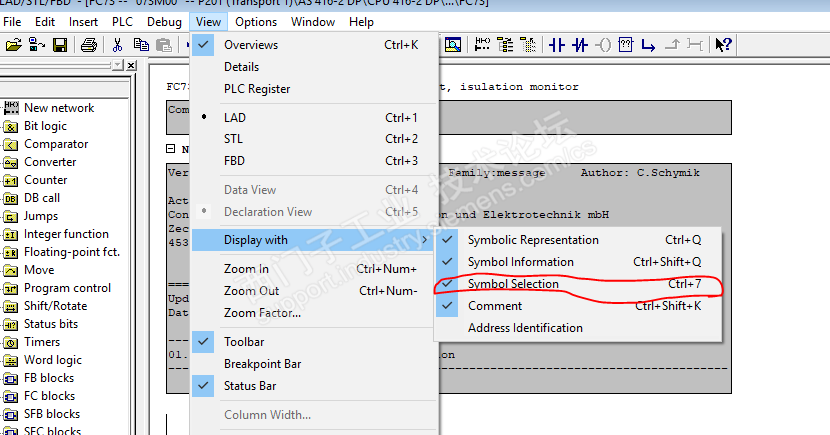
Task: Click the Save diskette toolbar icon
Action: pos(59,45)
